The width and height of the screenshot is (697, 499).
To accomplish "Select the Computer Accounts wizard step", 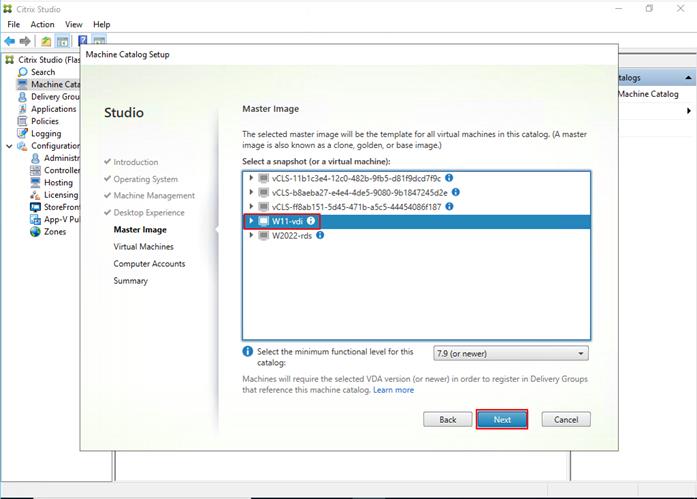I will pos(149,263).
